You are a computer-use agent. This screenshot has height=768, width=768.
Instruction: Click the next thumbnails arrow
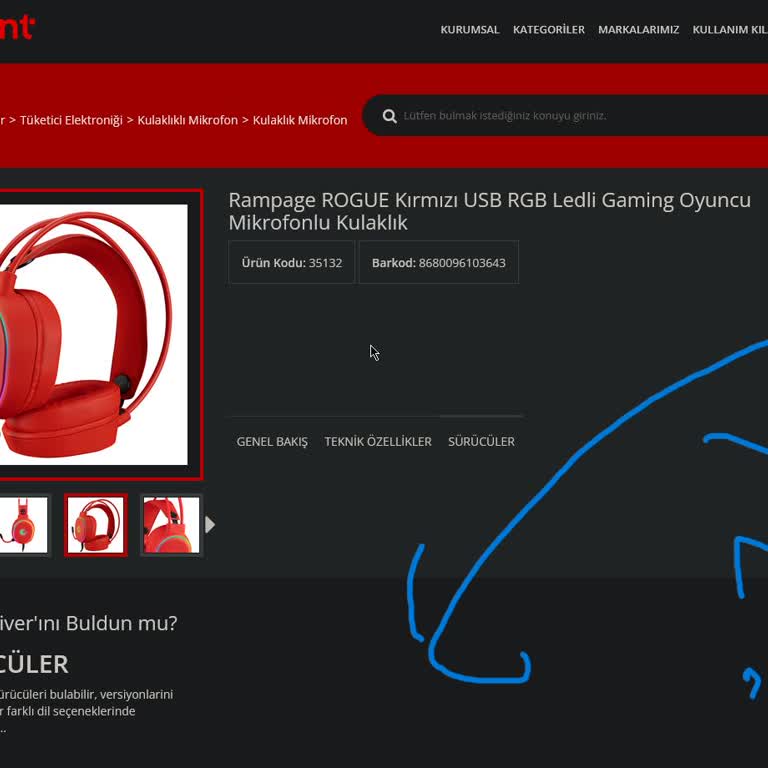[210, 525]
